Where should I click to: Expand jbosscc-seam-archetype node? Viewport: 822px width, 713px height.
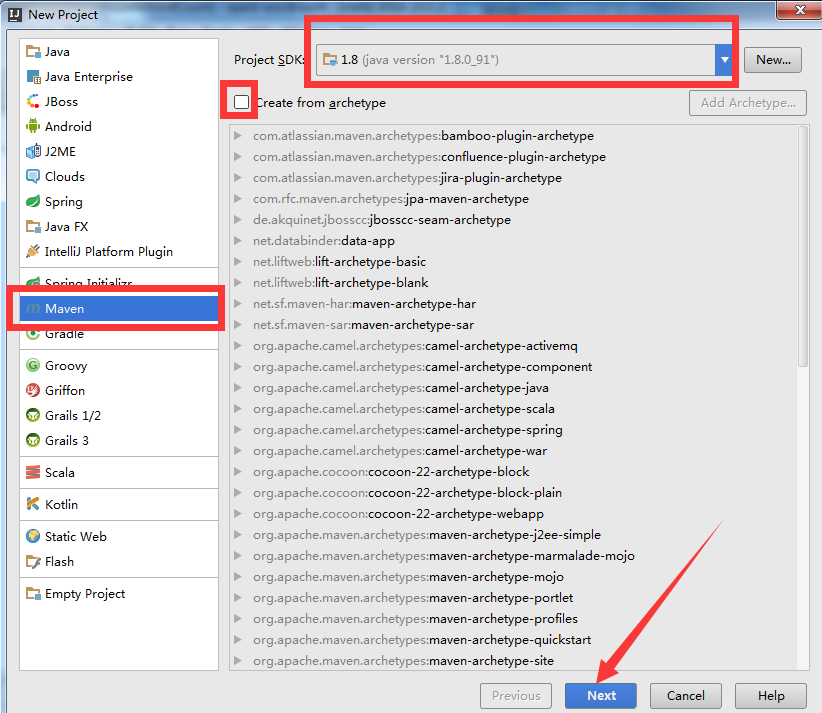click(x=238, y=220)
